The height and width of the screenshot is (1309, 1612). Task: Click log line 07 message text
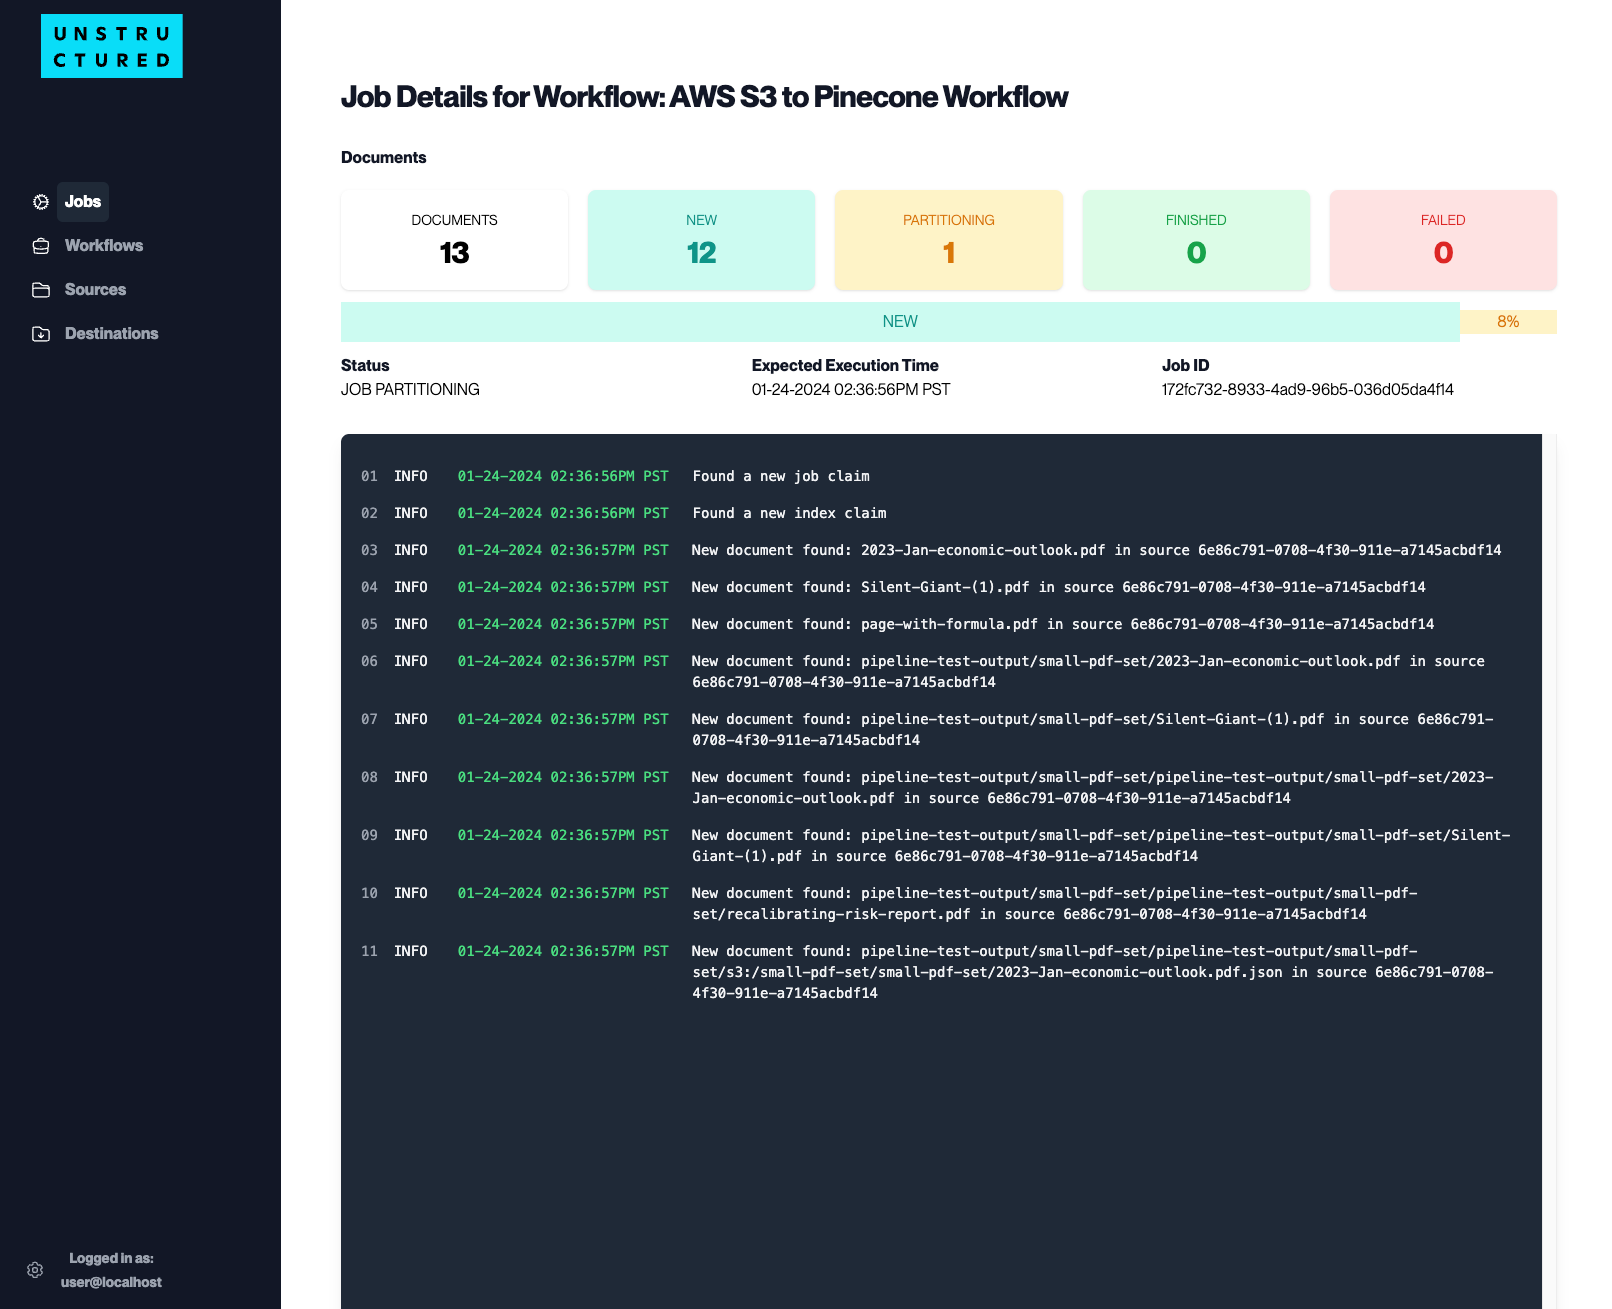[x=1092, y=730]
